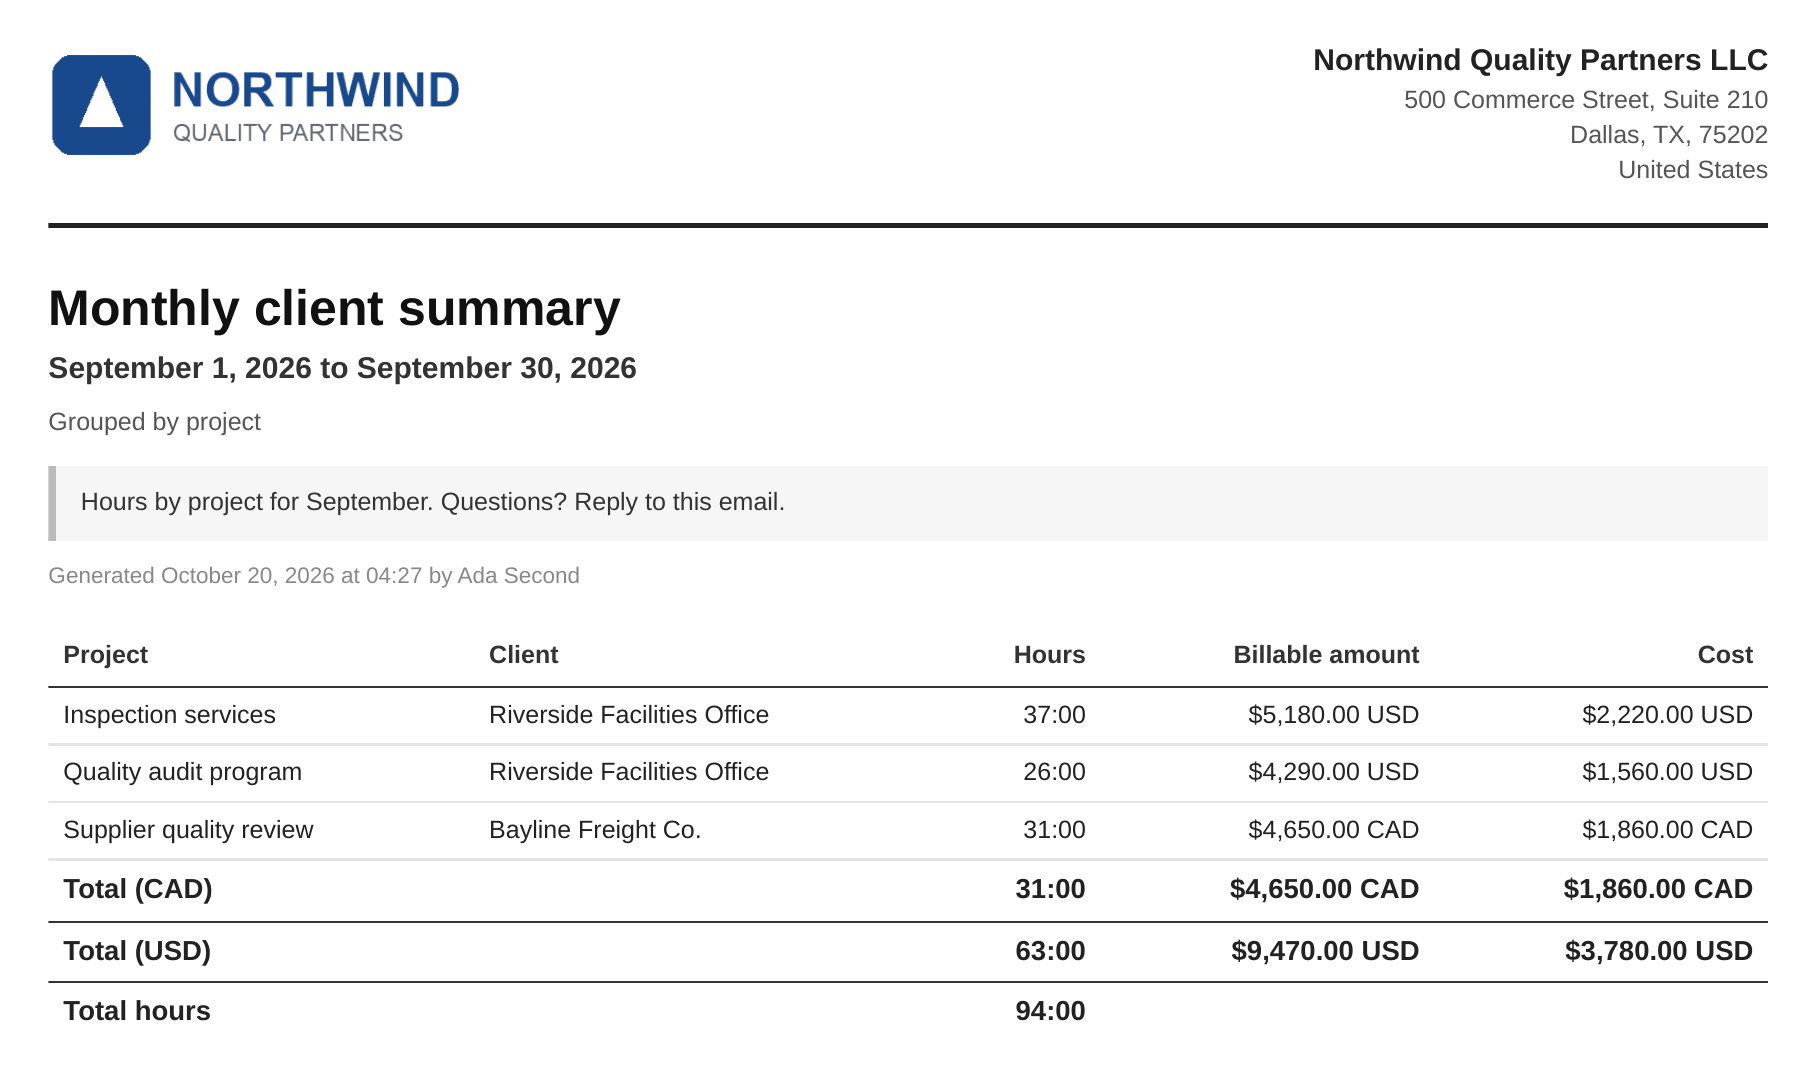Click the Billable amount column header
The height and width of the screenshot is (1069, 1816).
pyautogui.click(x=1326, y=655)
